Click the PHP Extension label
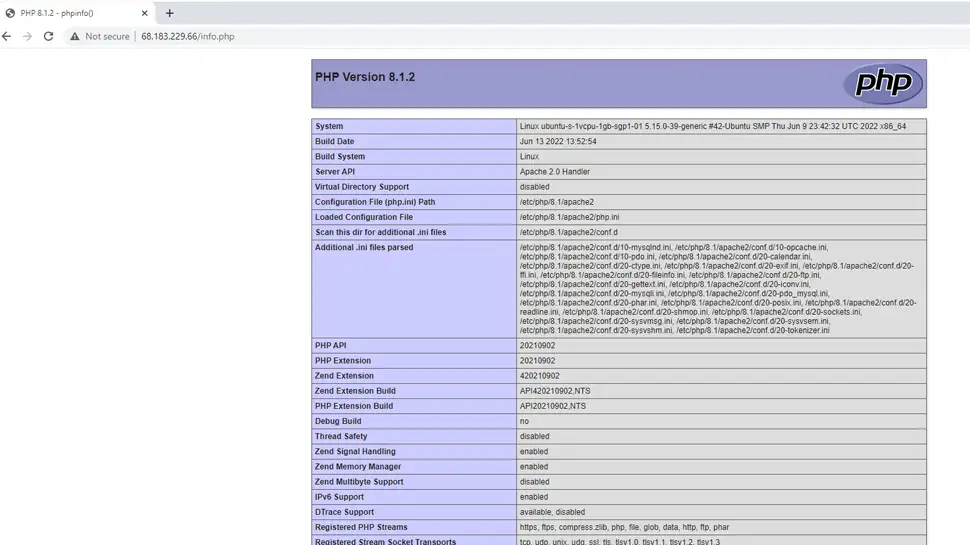The image size is (970, 545). coord(343,361)
